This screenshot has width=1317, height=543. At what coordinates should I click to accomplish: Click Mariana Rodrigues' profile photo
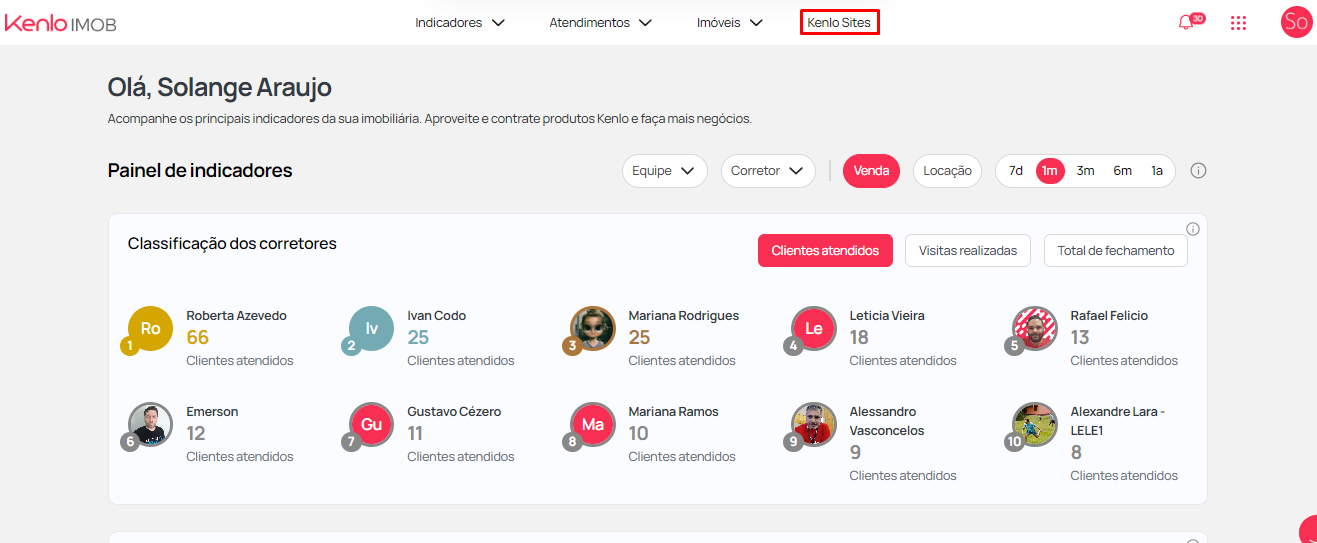coord(592,328)
